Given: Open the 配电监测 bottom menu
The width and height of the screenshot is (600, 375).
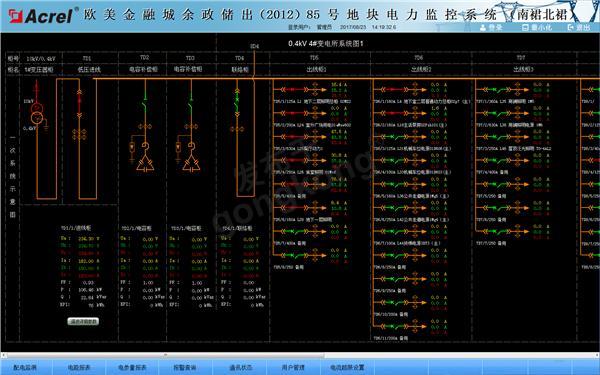Looking at the screenshot, I should pyautogui.click(x=25, y=367).
